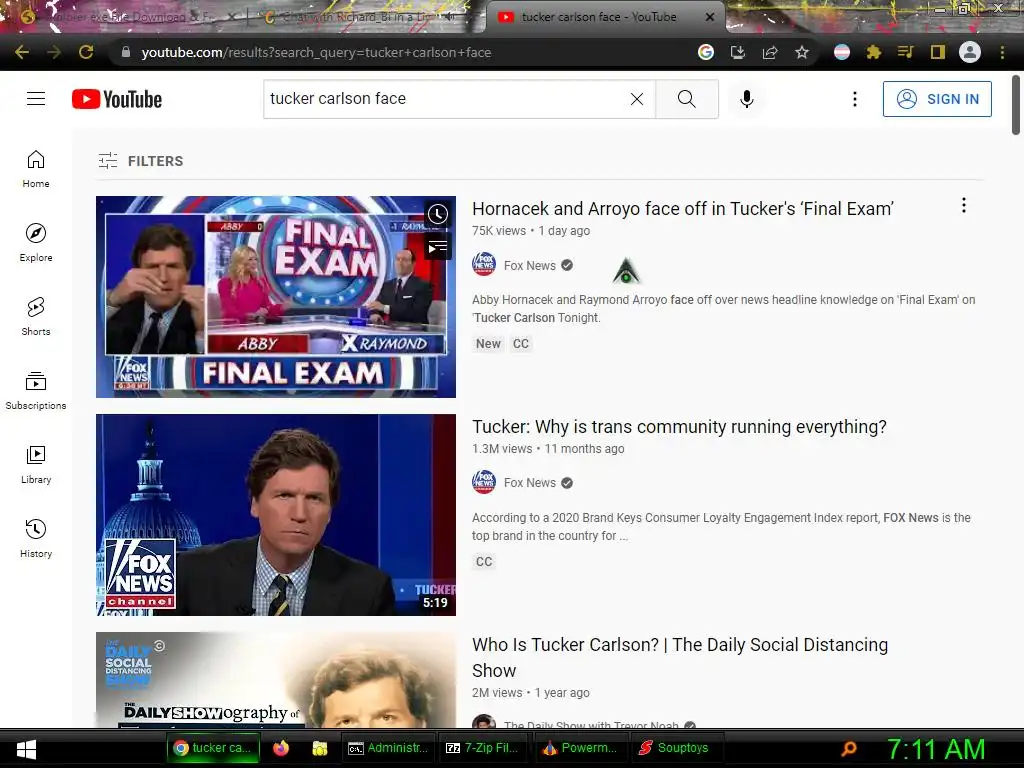Open Library in the sidebar

pos(36,464)
